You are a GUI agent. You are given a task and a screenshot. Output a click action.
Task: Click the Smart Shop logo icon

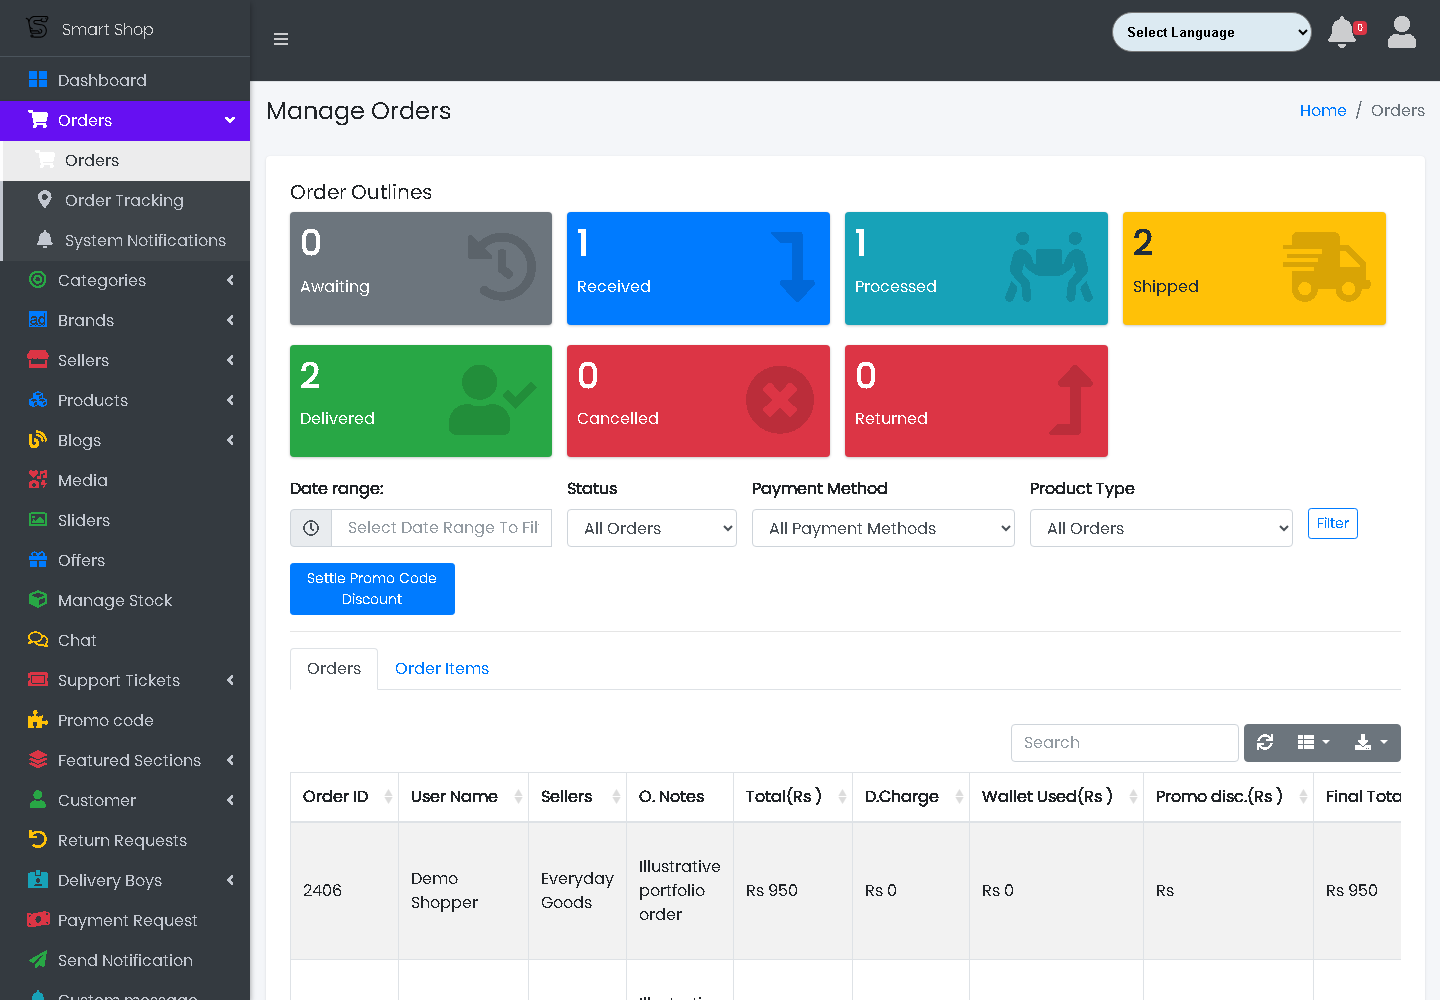pyautogui.click(x=37, y=28)
